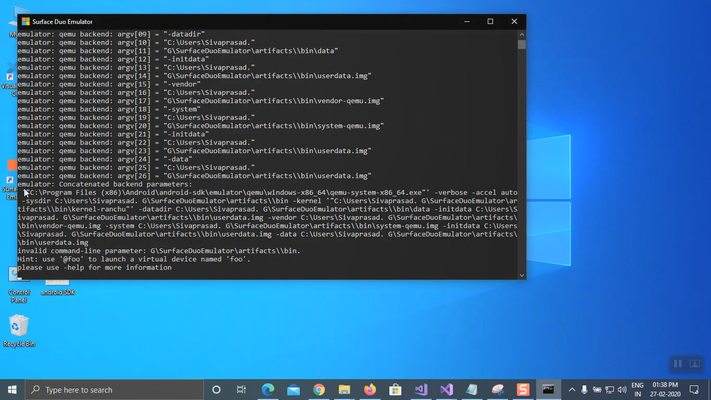Viewport: 711px width, 400px height.
Task: Click the argv[15] "-vendor" line
Action: pyautogui.click(x=109, y=84)
